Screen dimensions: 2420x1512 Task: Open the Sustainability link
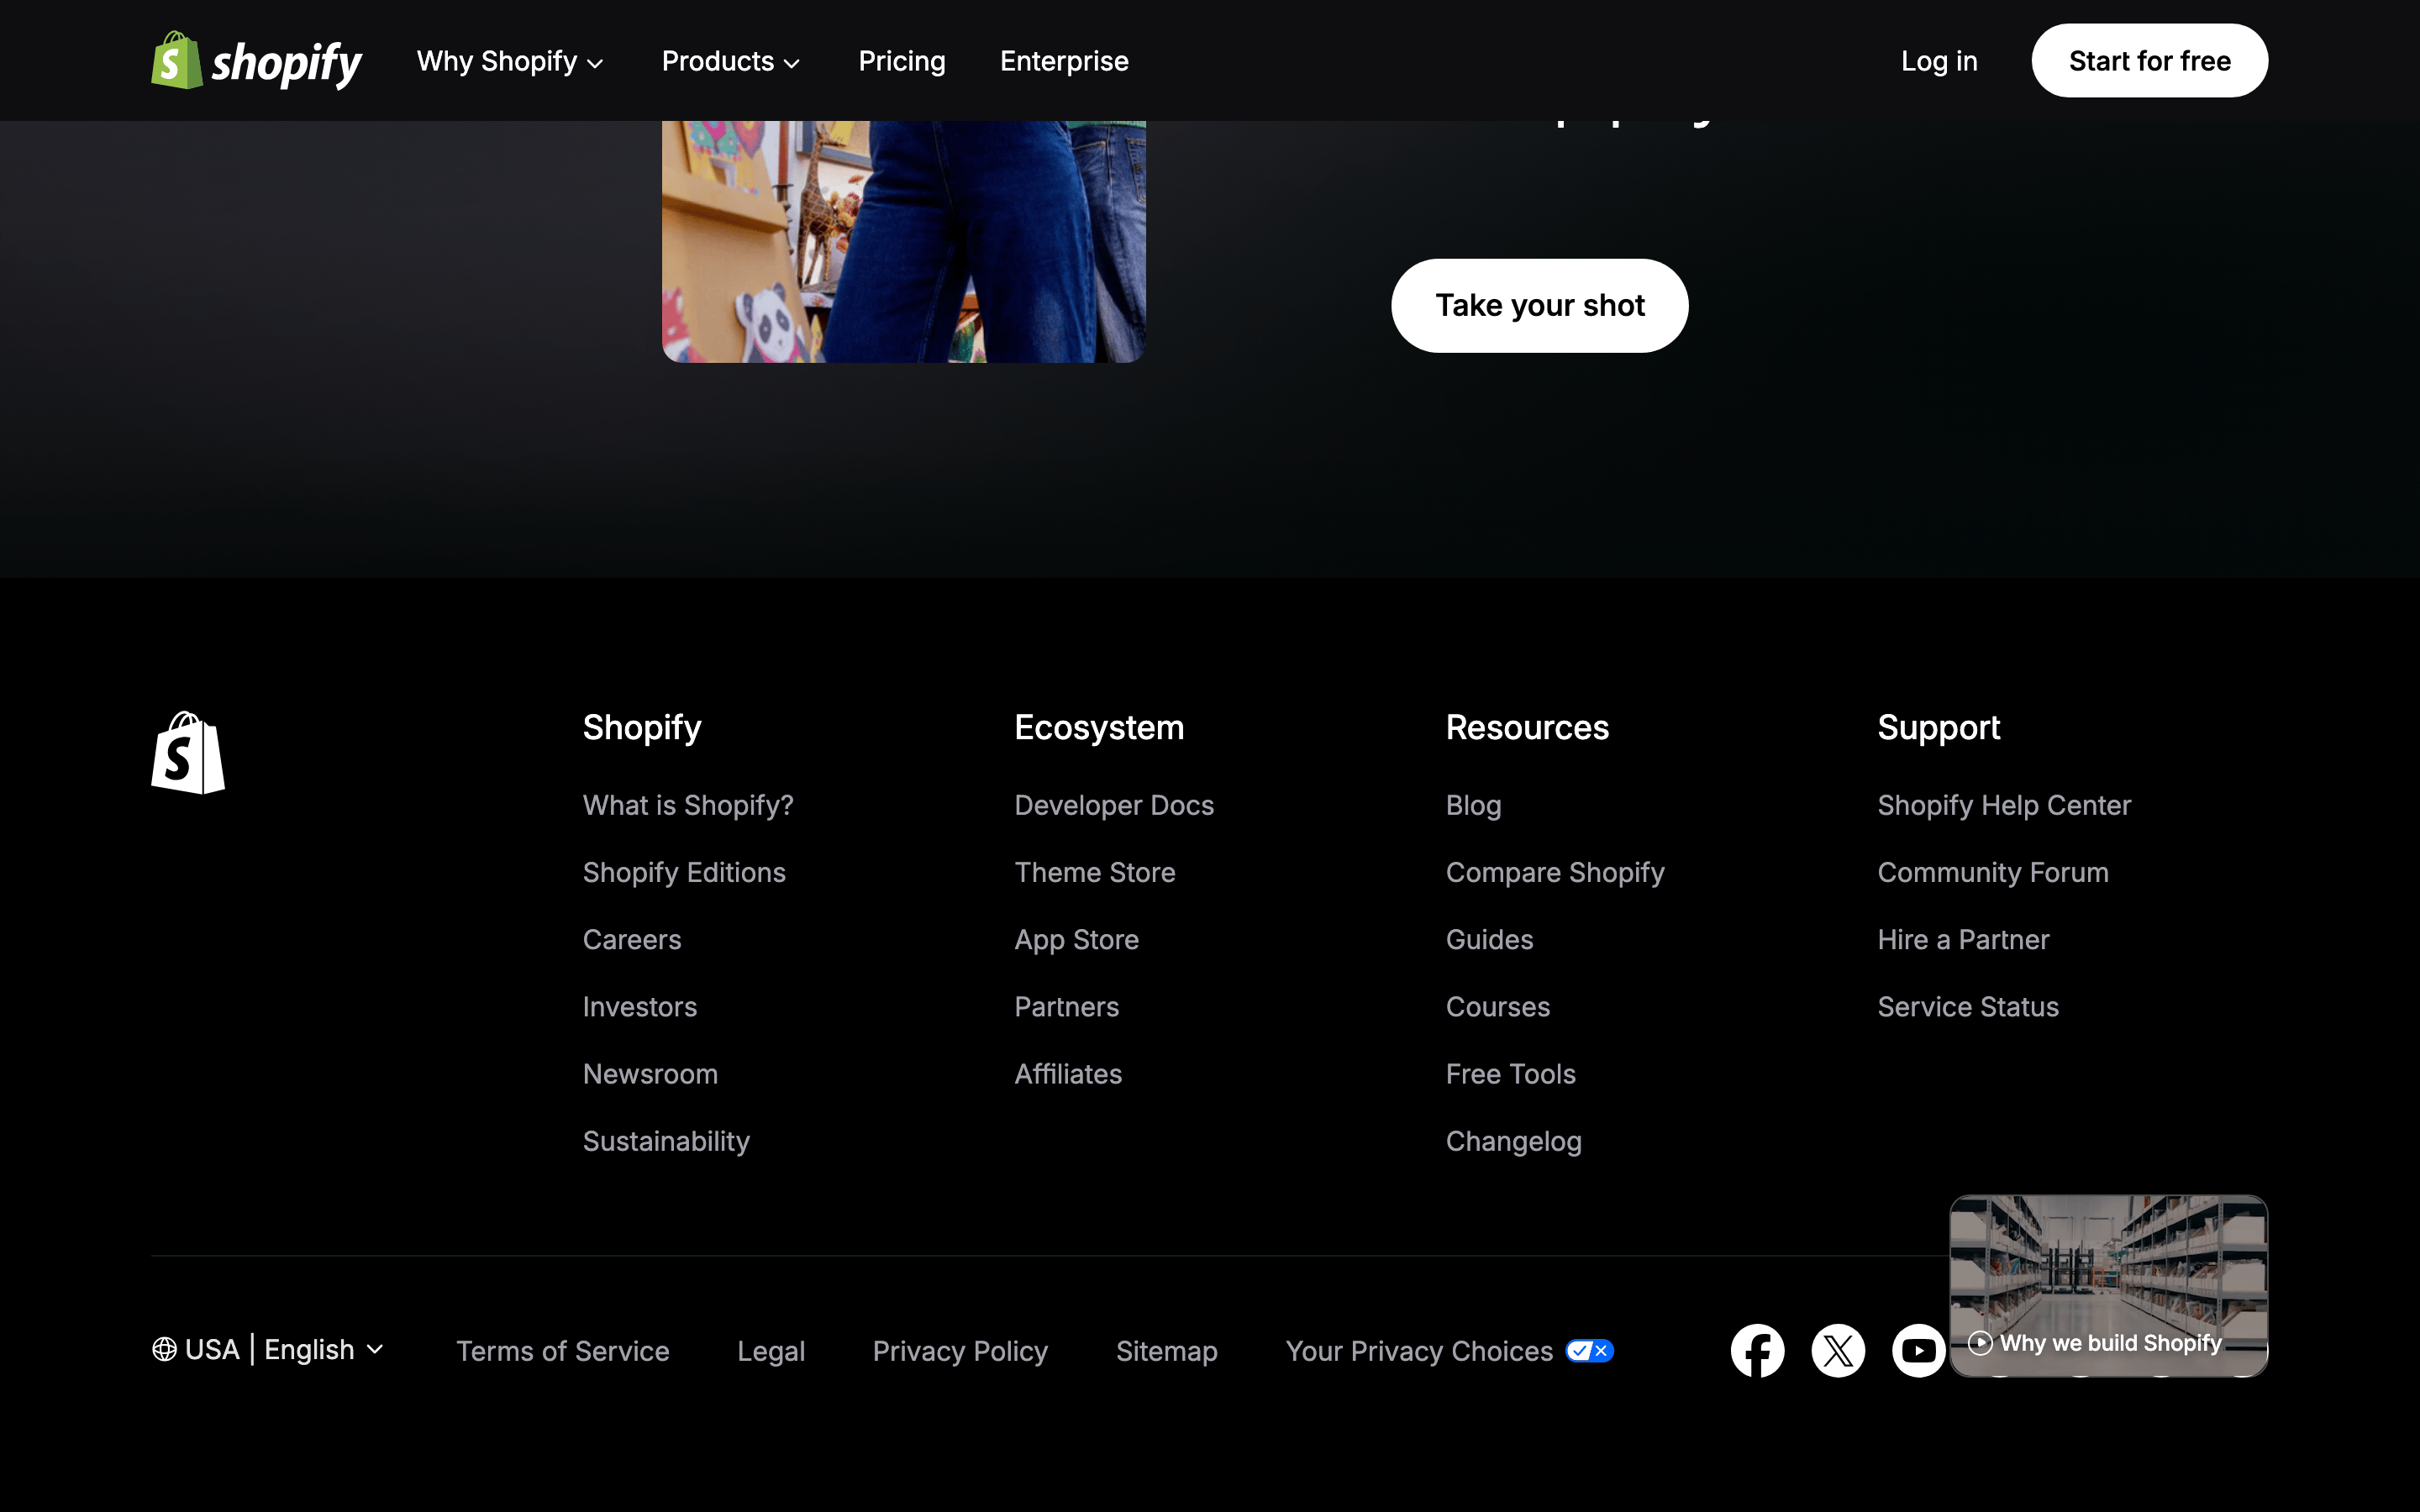666,1142
